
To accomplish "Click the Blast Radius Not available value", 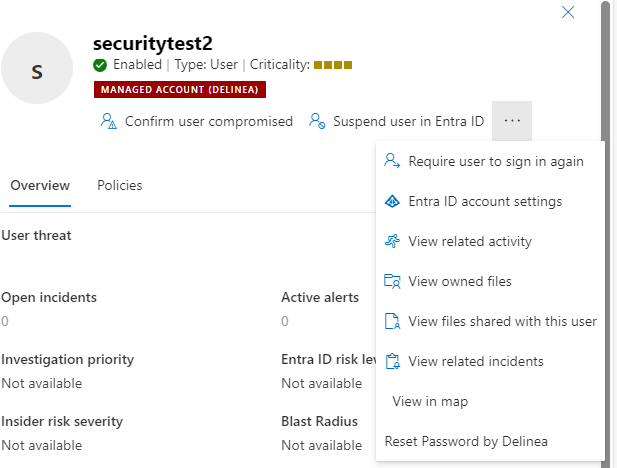I will 321,445.
